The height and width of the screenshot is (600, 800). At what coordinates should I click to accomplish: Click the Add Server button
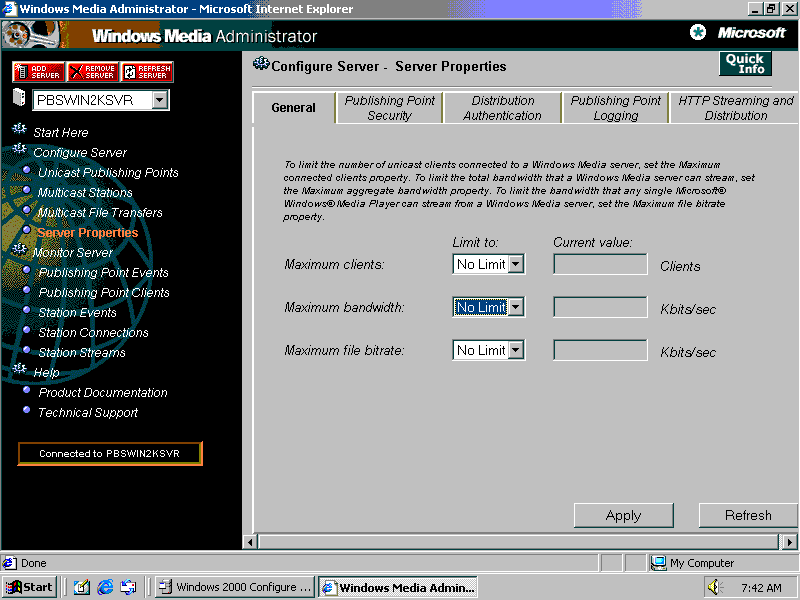click(x=39, y=72)
